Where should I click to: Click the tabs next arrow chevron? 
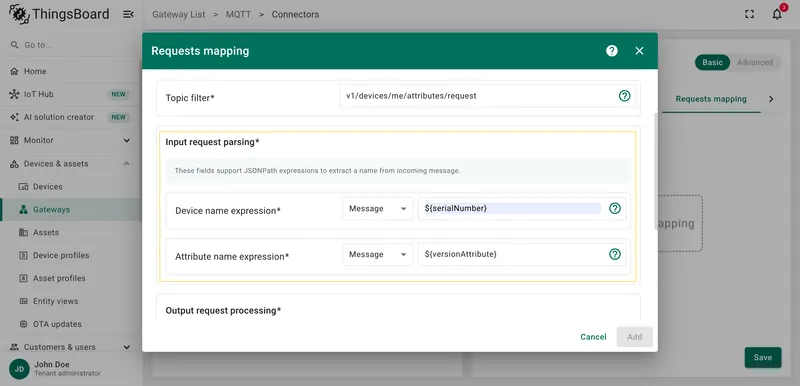[771, 99]
